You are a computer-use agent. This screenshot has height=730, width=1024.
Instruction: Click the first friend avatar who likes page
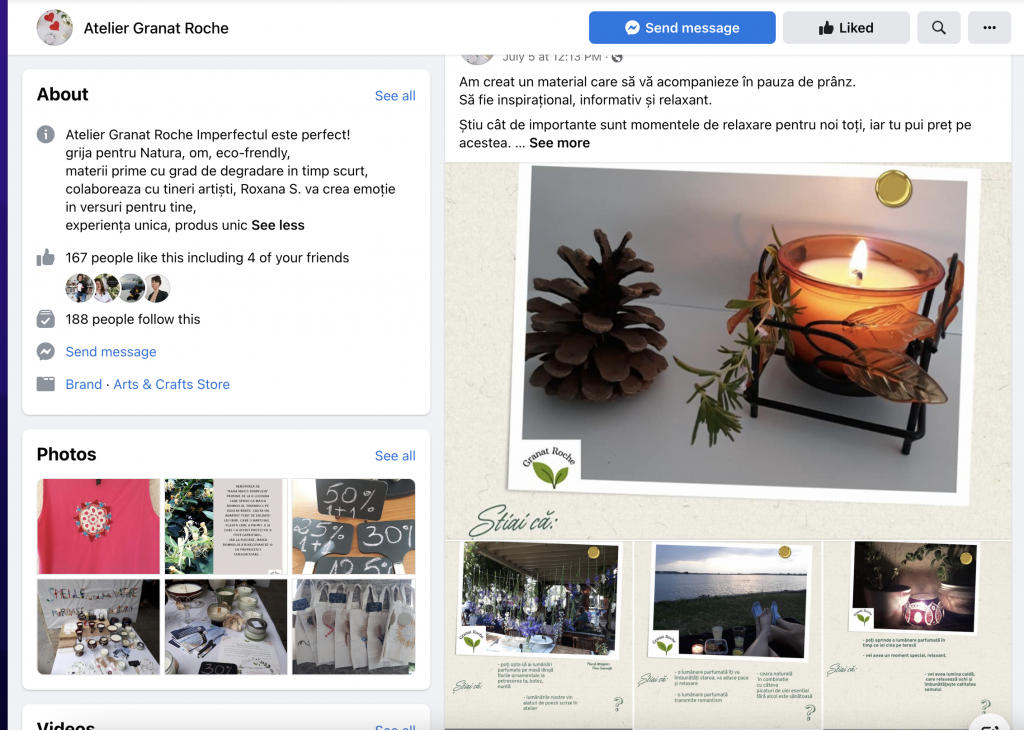[x=79, y=288]
